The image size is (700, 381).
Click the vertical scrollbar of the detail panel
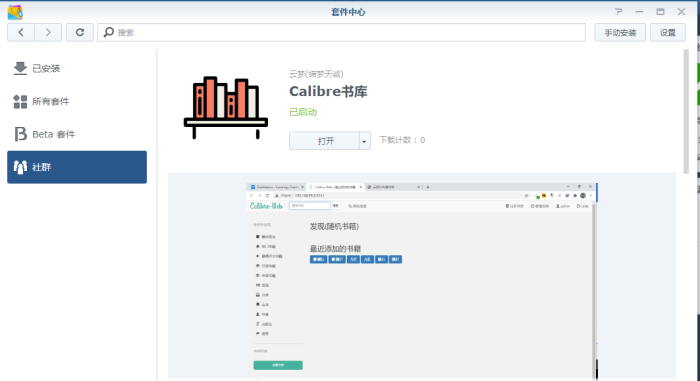tap(686, 111)
